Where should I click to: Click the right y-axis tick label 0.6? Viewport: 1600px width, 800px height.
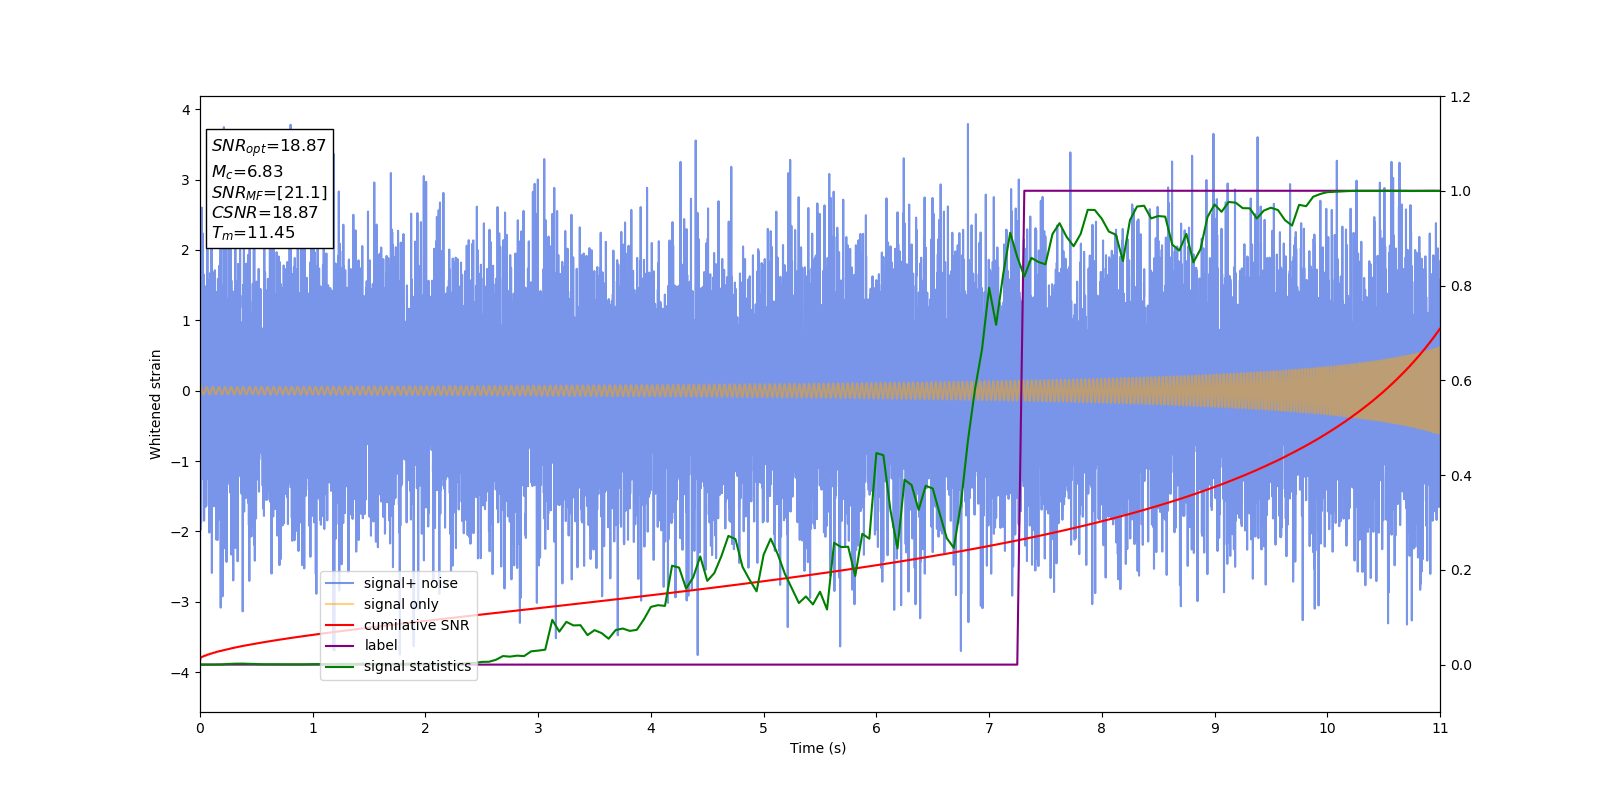(x=1461, y=381)
